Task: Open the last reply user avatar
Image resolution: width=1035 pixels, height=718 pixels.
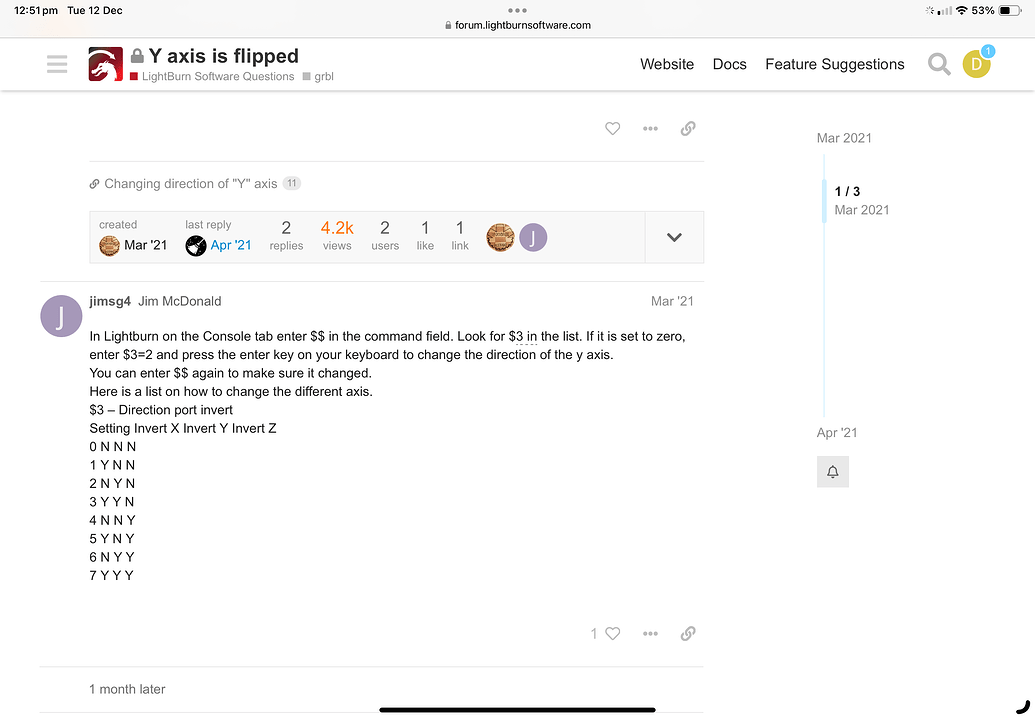Action: pyautogui.click(x=195, y=245)
